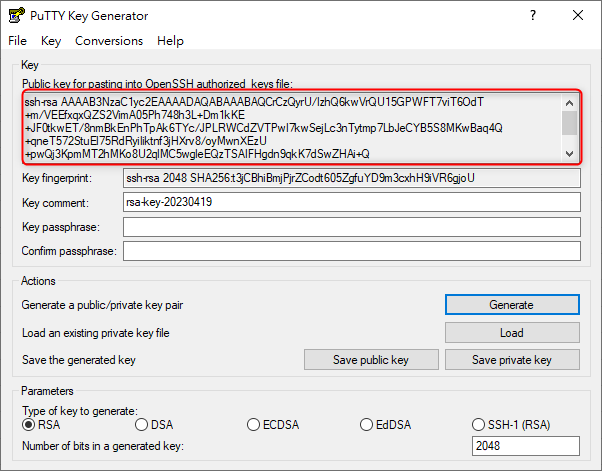Click the question mark help button in the title bar
This screenshot has height=471, width=602.
[533, 15]
